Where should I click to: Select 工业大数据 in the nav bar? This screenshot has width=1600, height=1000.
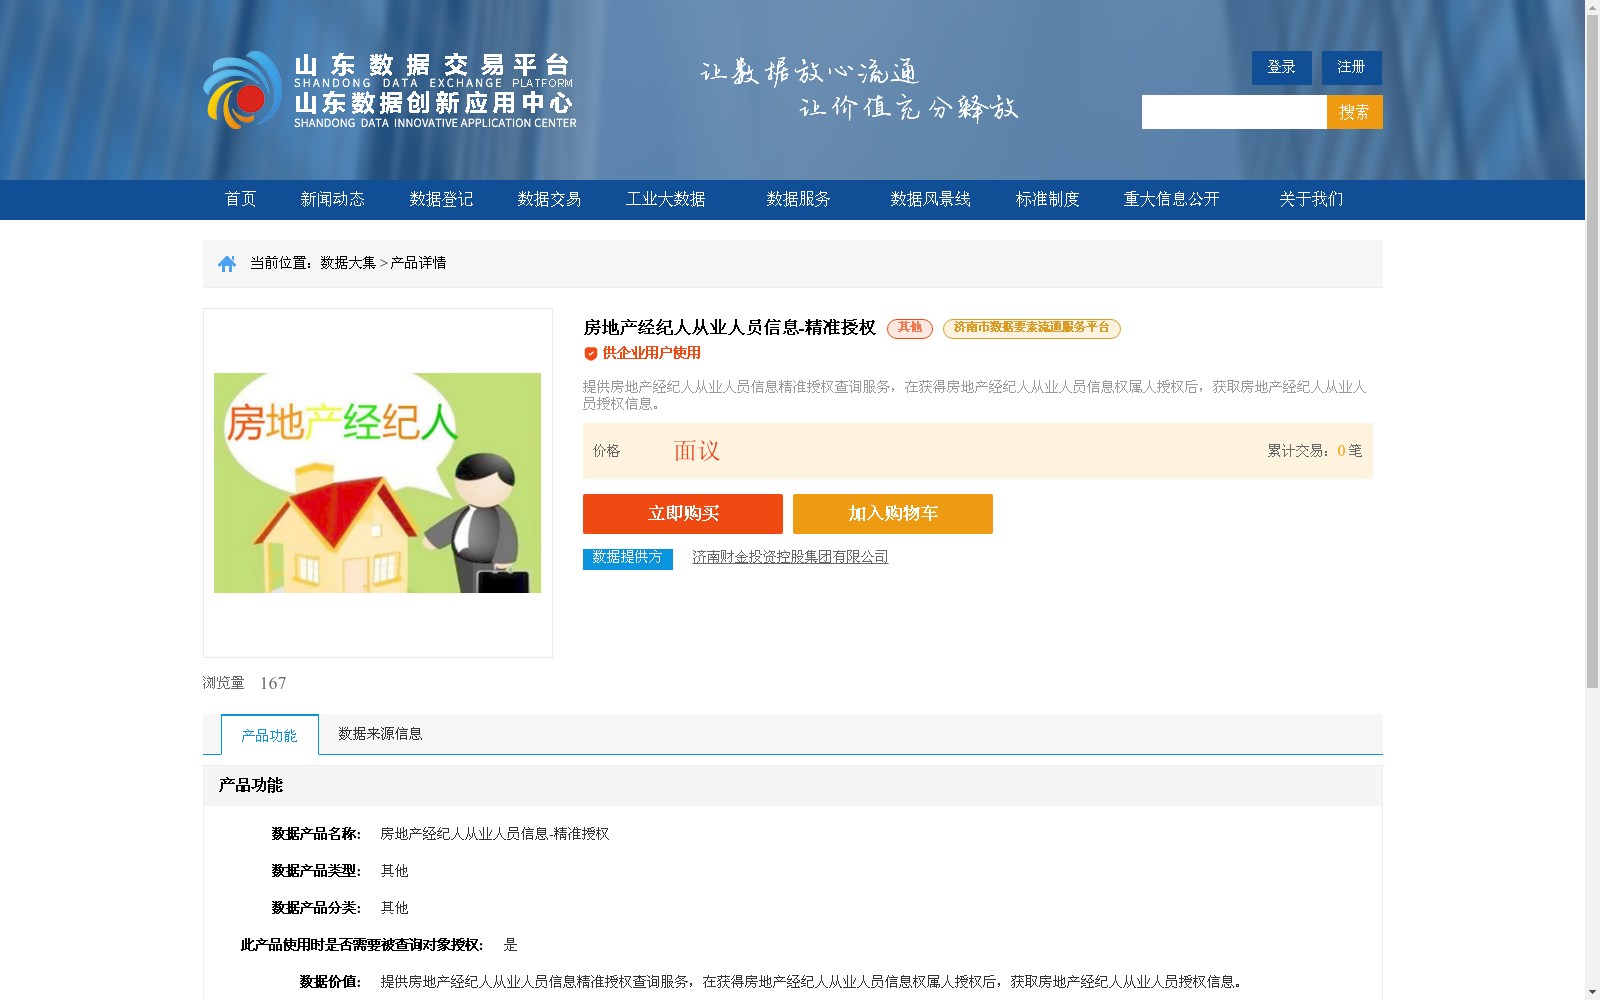tap(665, 199)
